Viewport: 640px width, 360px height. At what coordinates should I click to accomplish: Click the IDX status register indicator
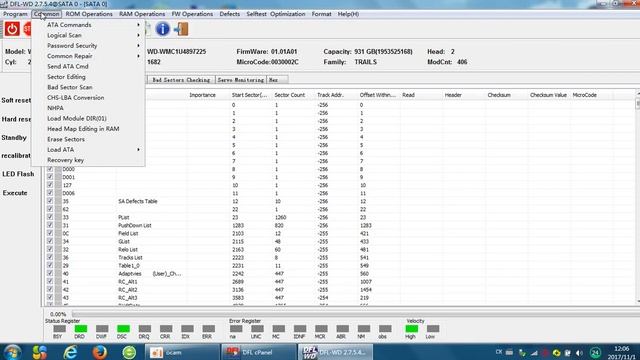point(187,329)
